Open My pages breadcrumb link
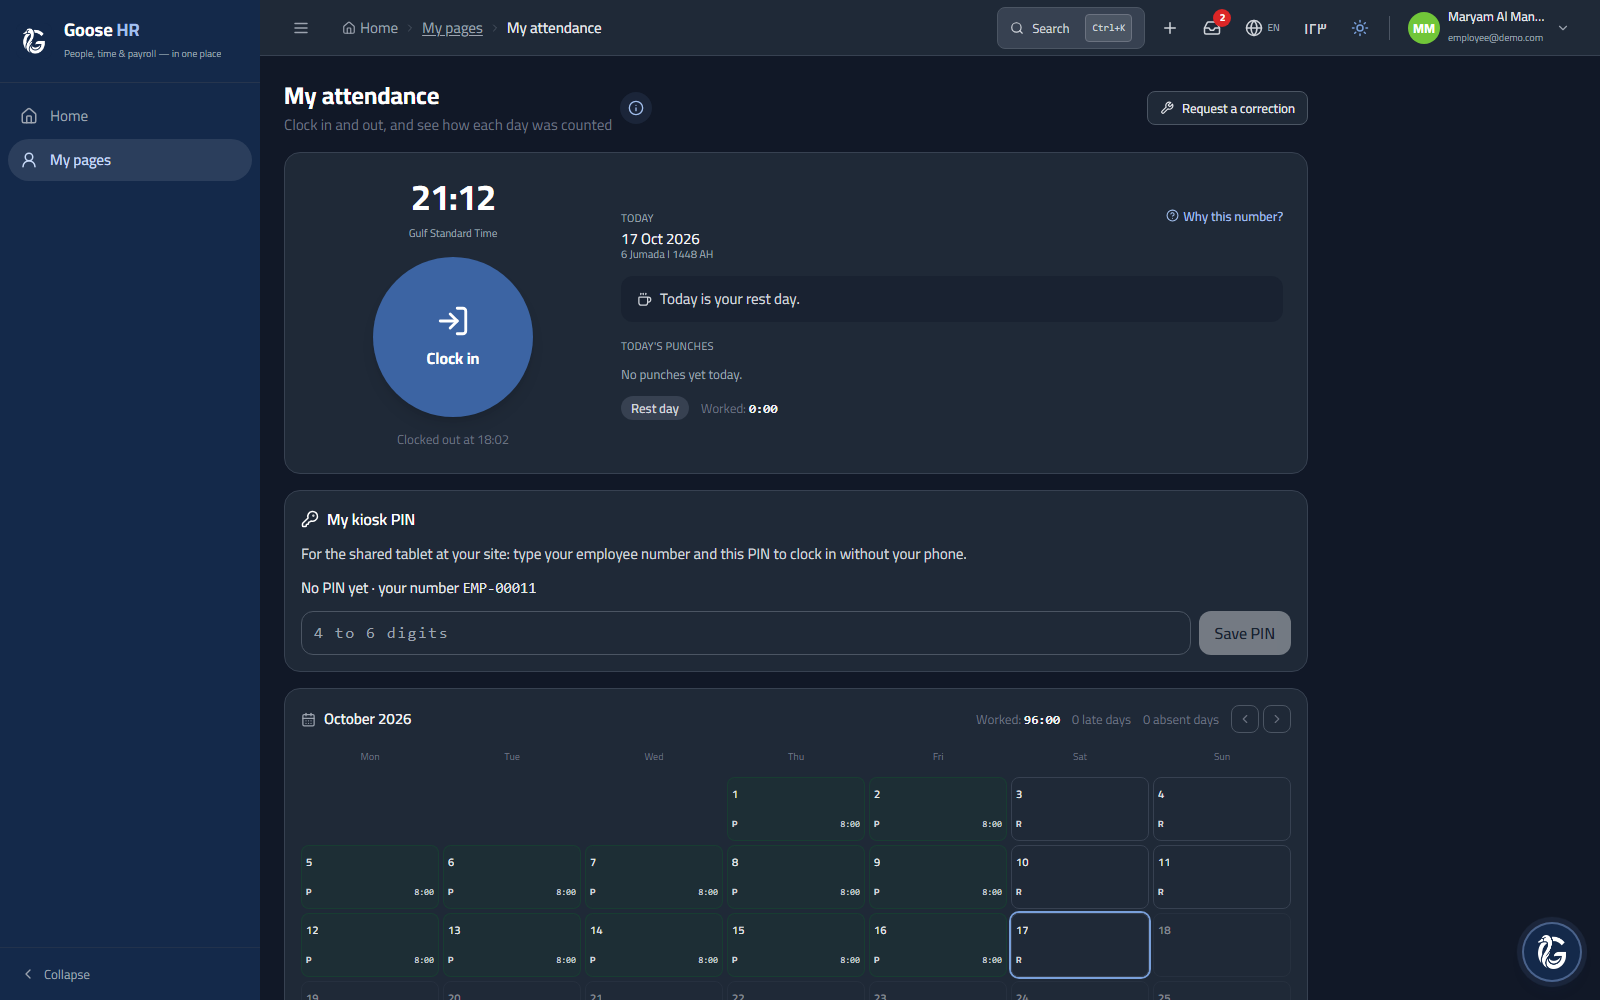The width and height of the screenshot is (1600, 1000). [x=452, y=28]
